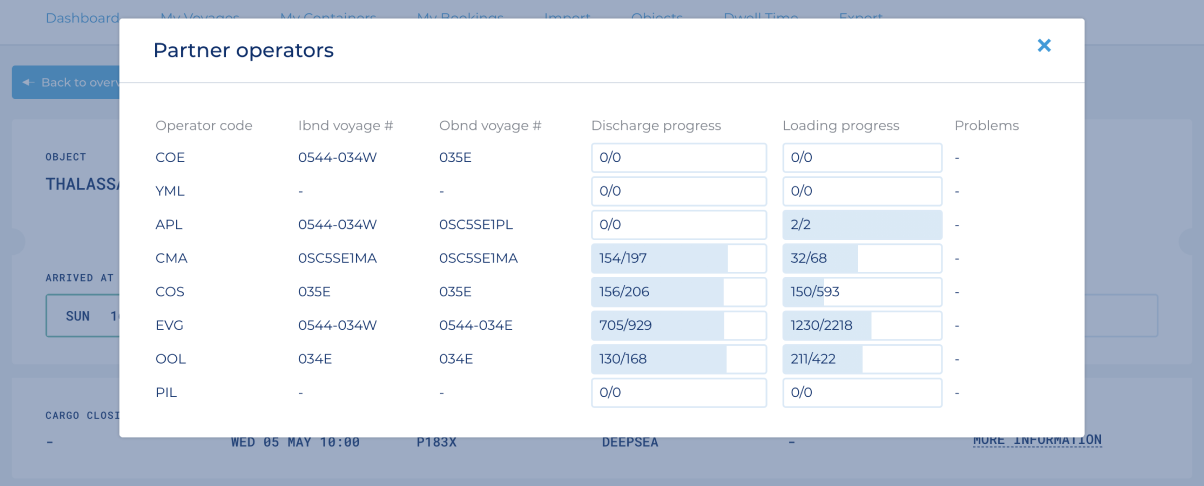The image size is (1204, 486).
Task: Select operator code OOL
Action: tap(171, 359)
